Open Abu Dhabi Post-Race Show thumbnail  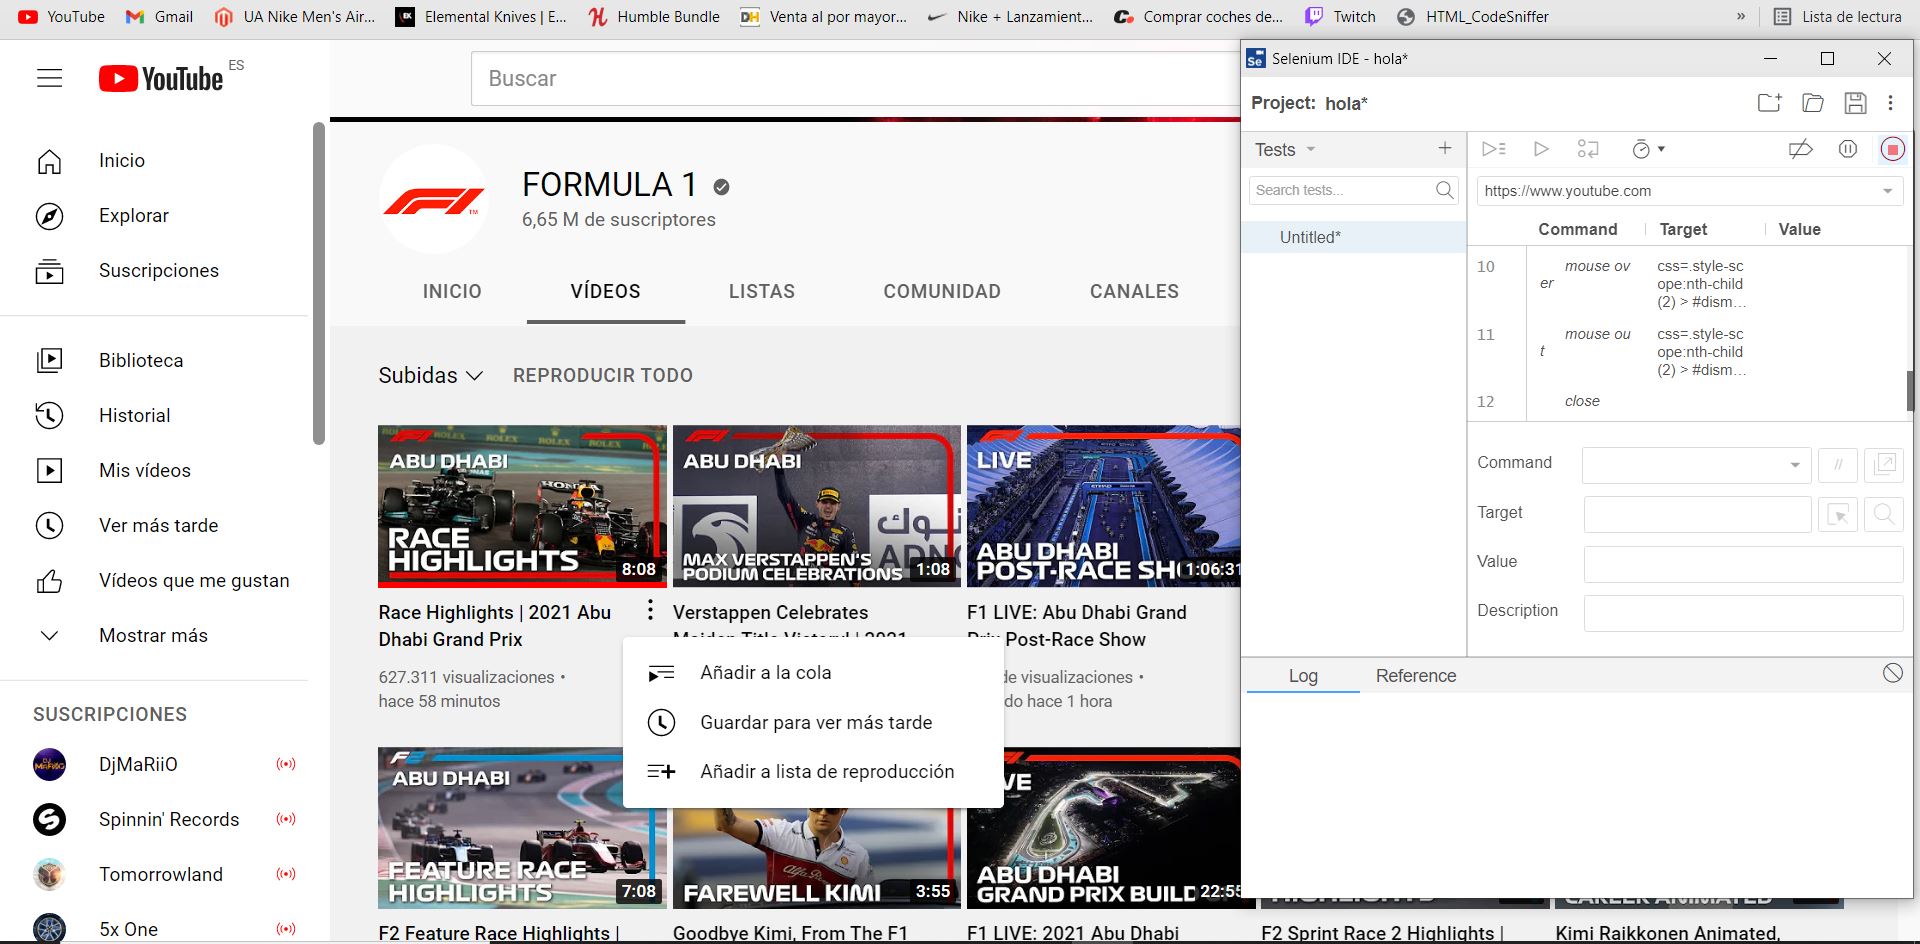[x=1104, y=506]
